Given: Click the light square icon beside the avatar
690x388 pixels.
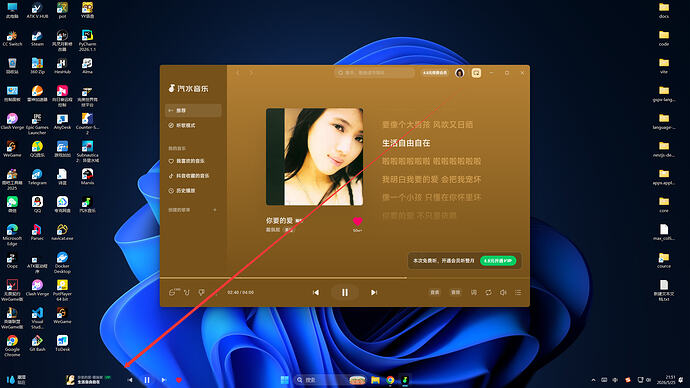Looking at the screenshot, I should click(x=476, y=73).
